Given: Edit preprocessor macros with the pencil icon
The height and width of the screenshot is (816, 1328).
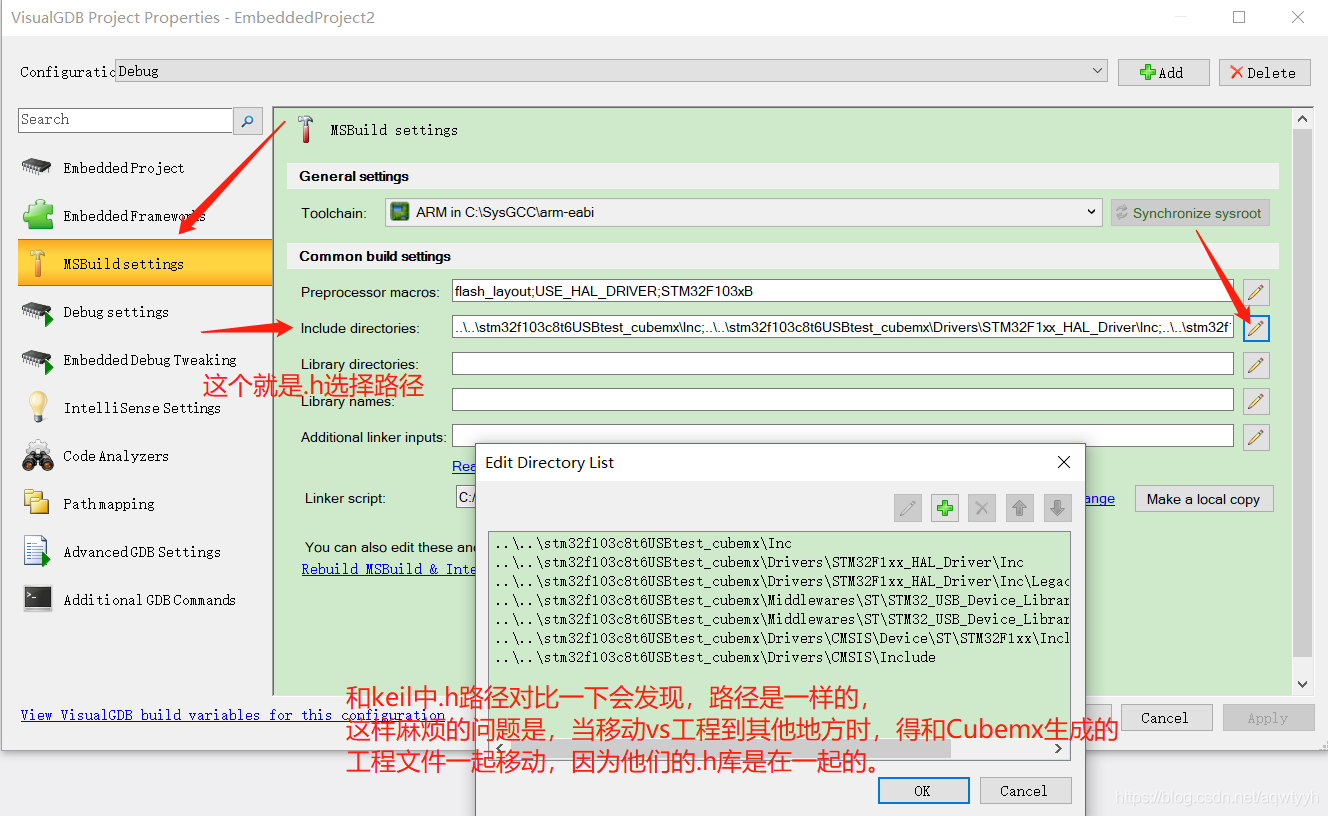Looking at the screenshot, I should point(1256,293).
